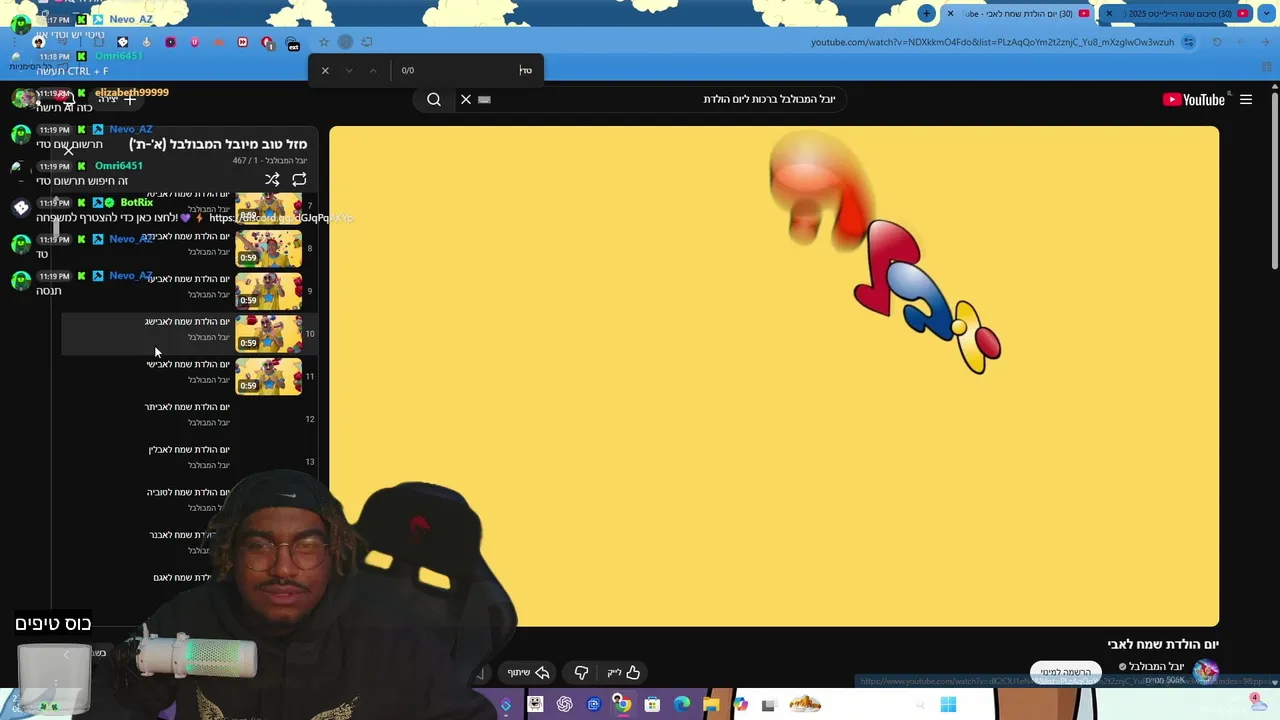This screenshot has width=1280, height=720.
Task: Click the main video player area
Action: point(774,376)
